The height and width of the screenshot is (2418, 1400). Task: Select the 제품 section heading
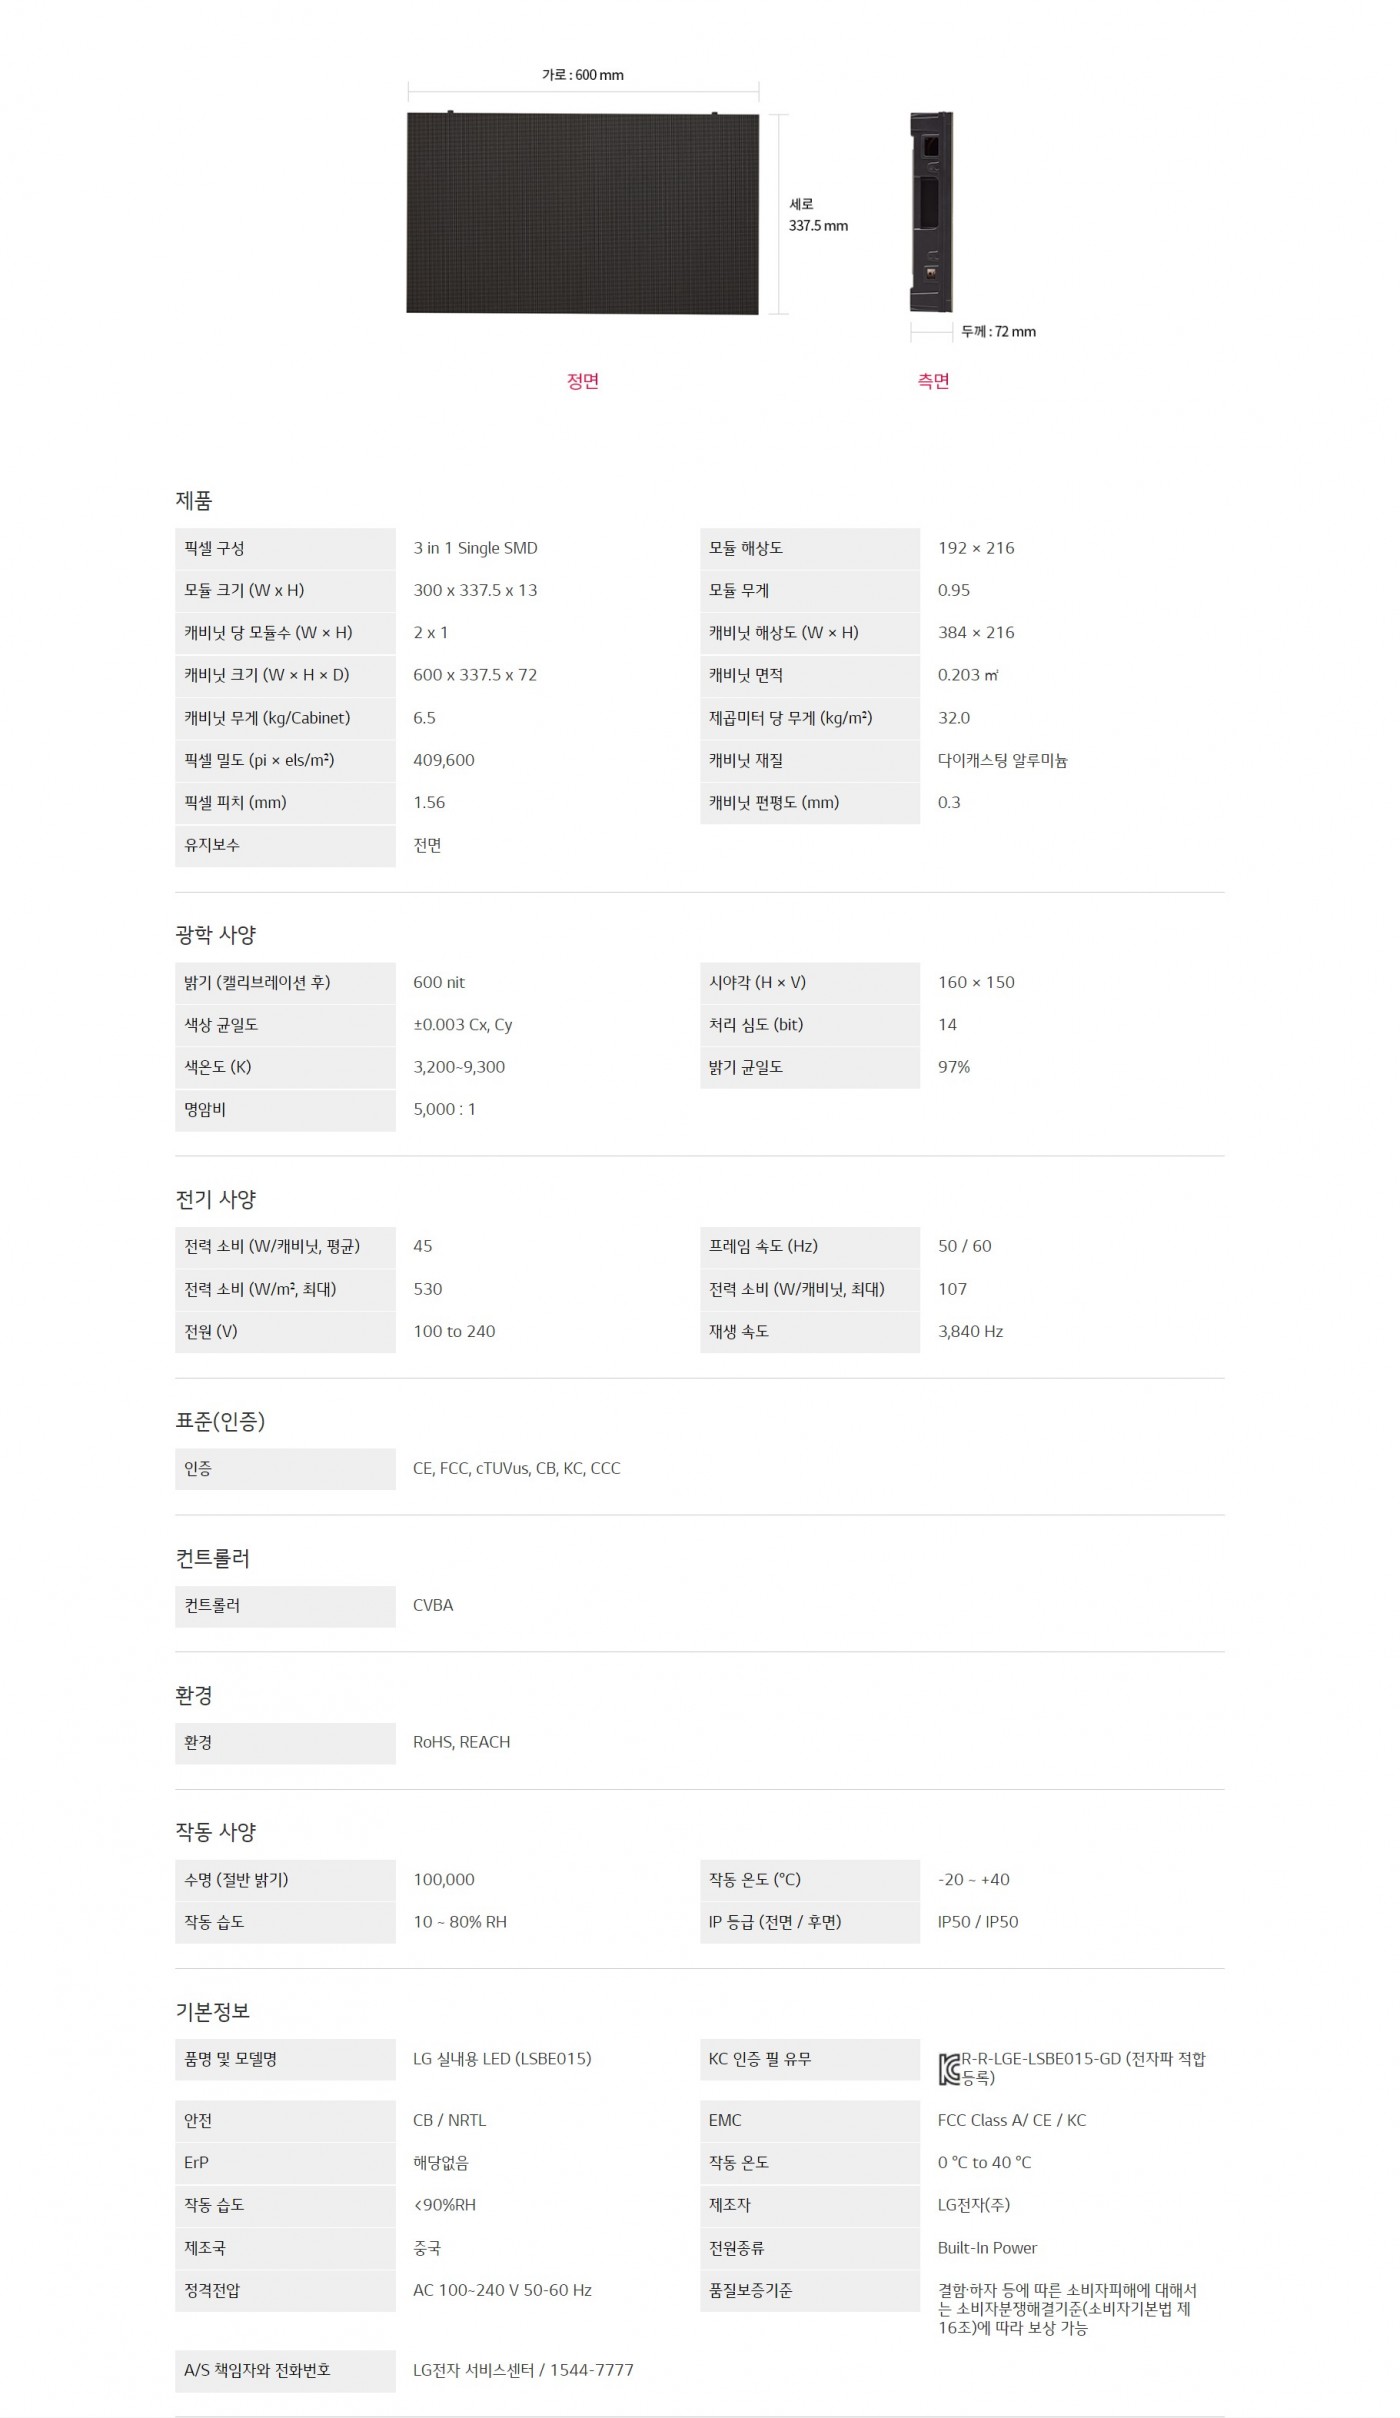coord(194,501)
